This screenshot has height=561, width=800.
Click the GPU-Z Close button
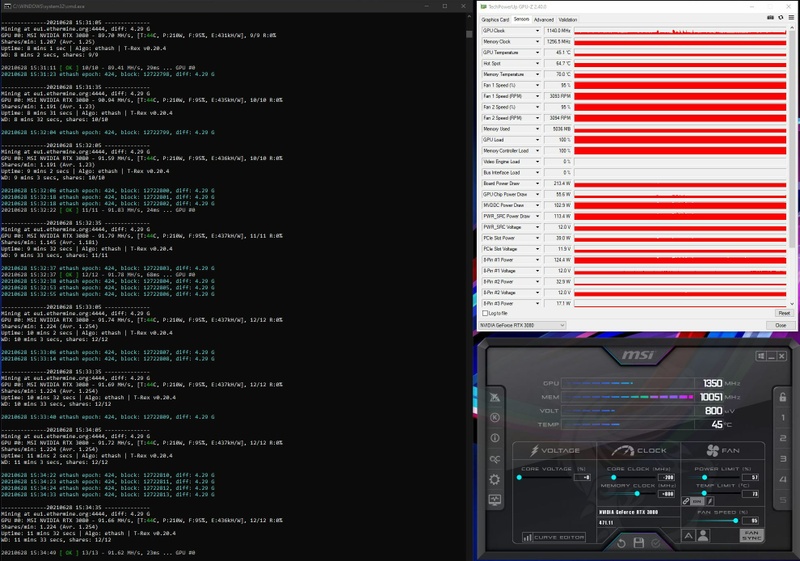point(781,325)
